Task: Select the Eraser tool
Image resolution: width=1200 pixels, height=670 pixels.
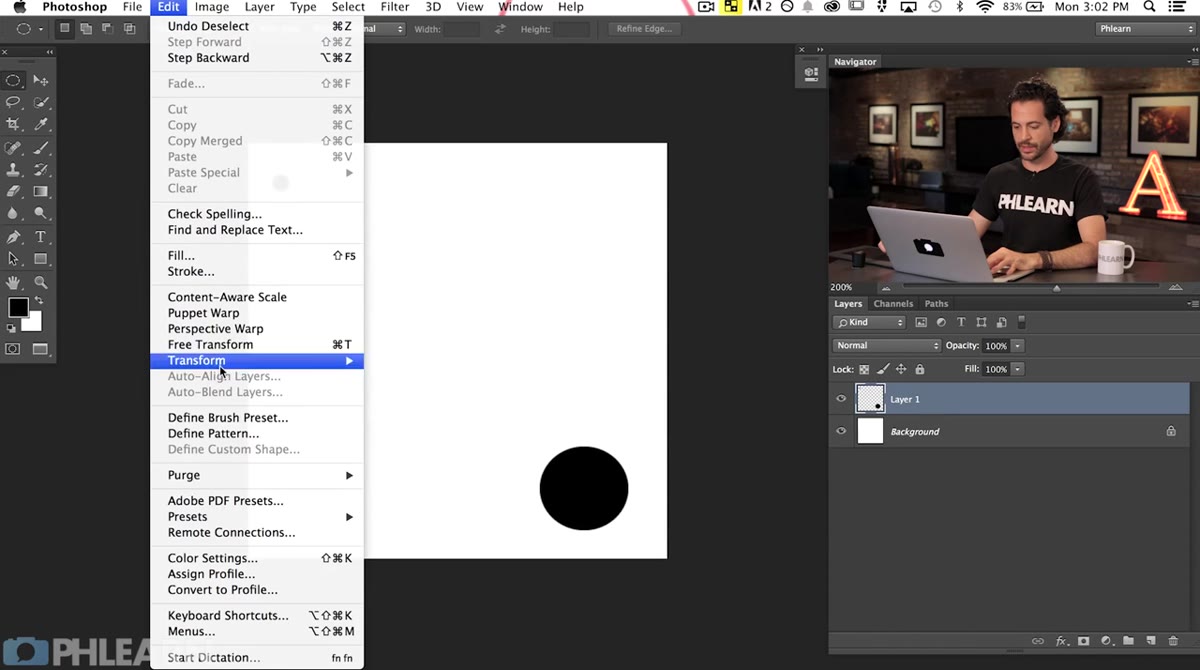Action: tap(14, 191)
